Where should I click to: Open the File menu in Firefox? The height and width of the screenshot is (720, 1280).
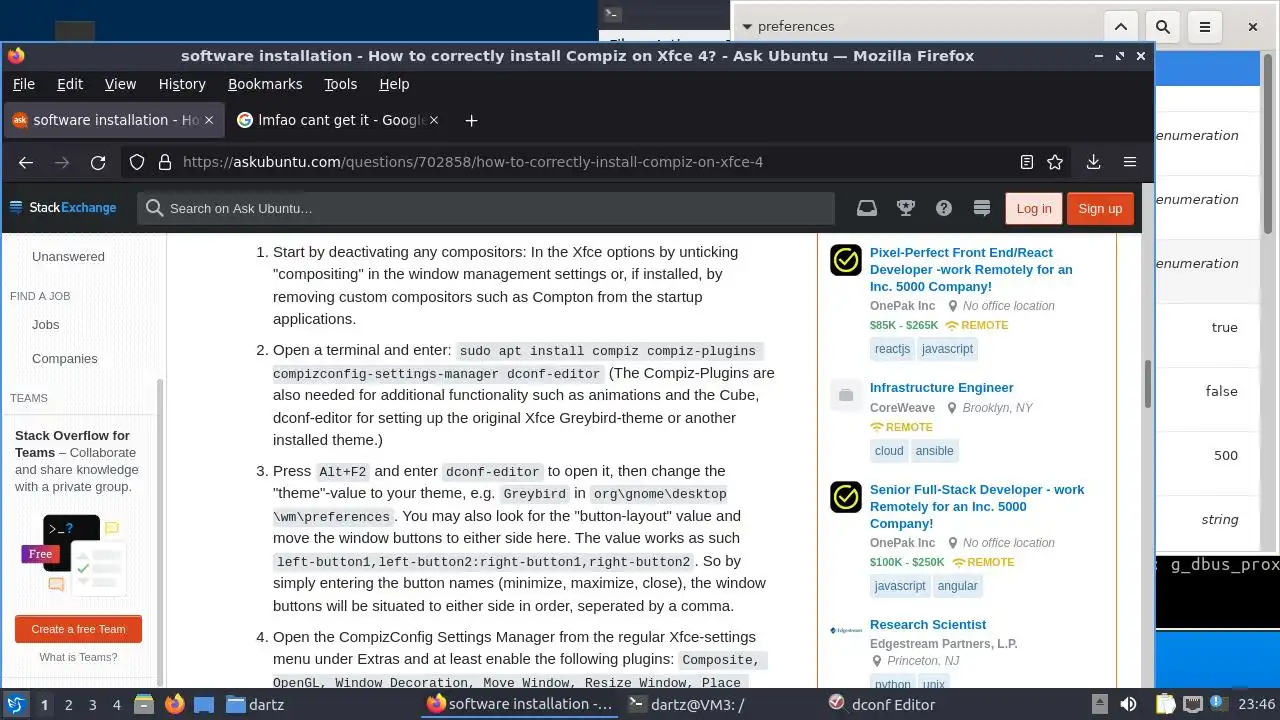(x=23, y=84)
